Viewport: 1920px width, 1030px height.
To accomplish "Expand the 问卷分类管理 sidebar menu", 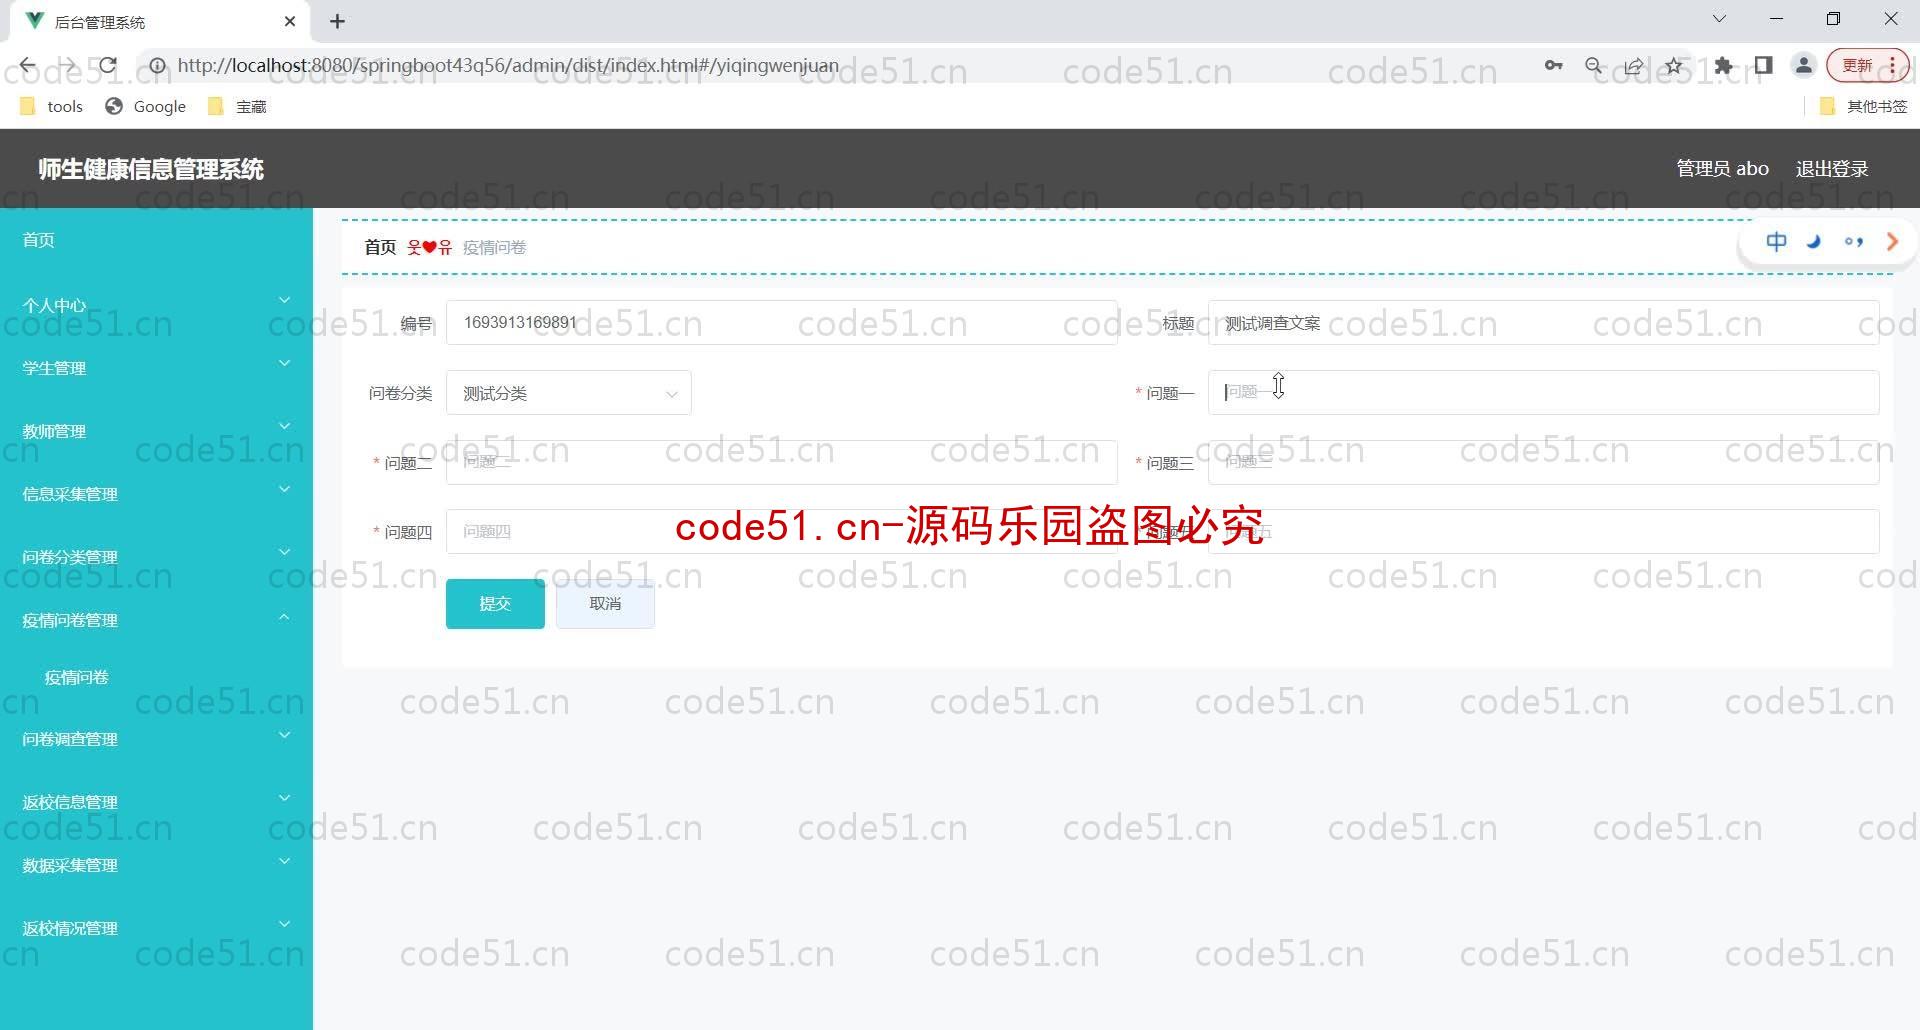I will pos(156,556).
